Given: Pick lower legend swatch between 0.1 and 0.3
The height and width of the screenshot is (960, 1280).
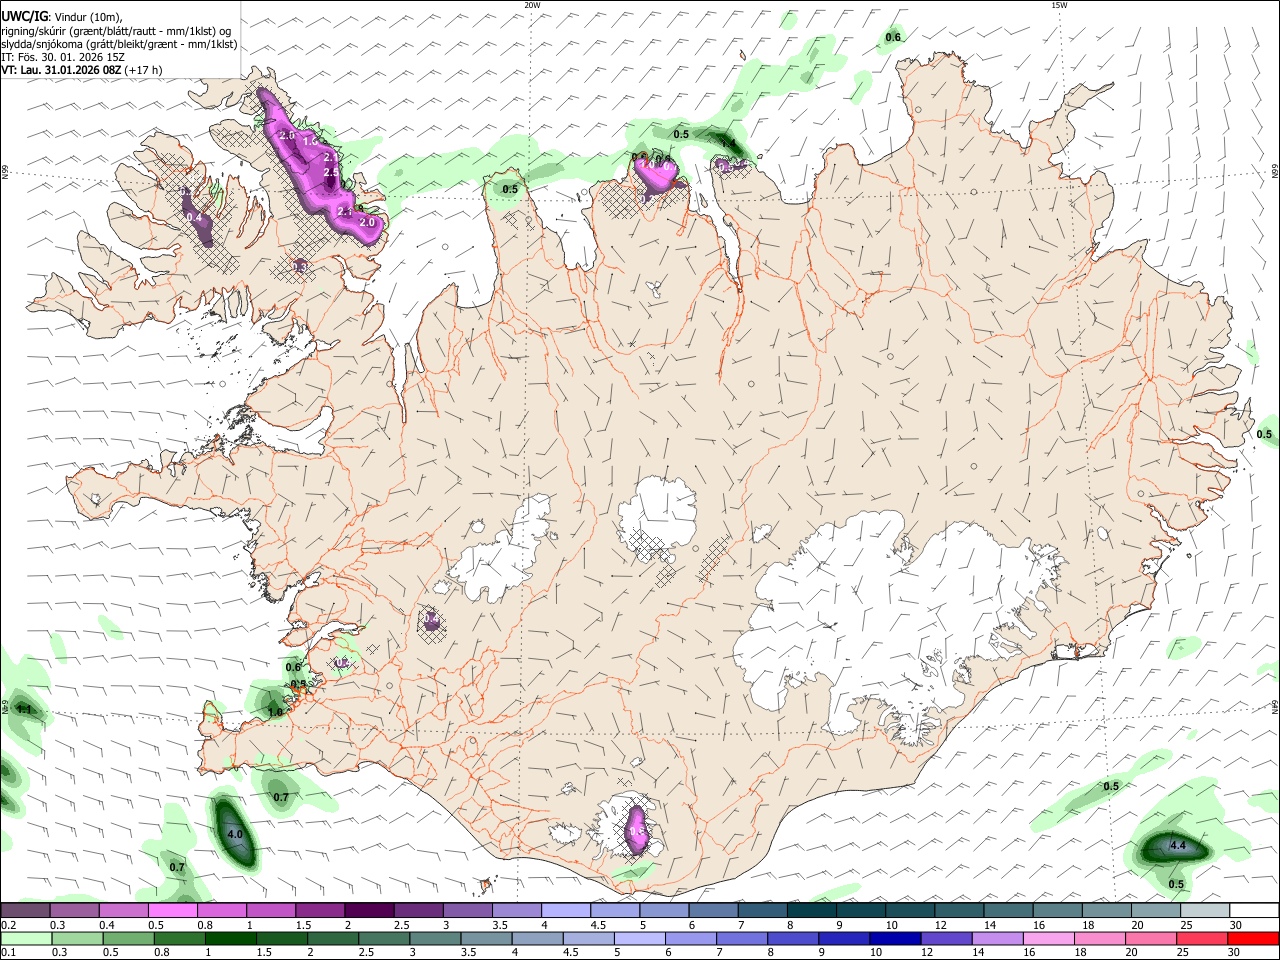Looking at the screenshot, I should tap(26, 938).
